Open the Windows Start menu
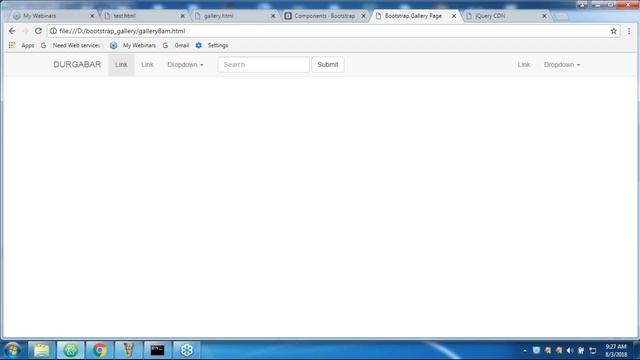 point(13,350)
